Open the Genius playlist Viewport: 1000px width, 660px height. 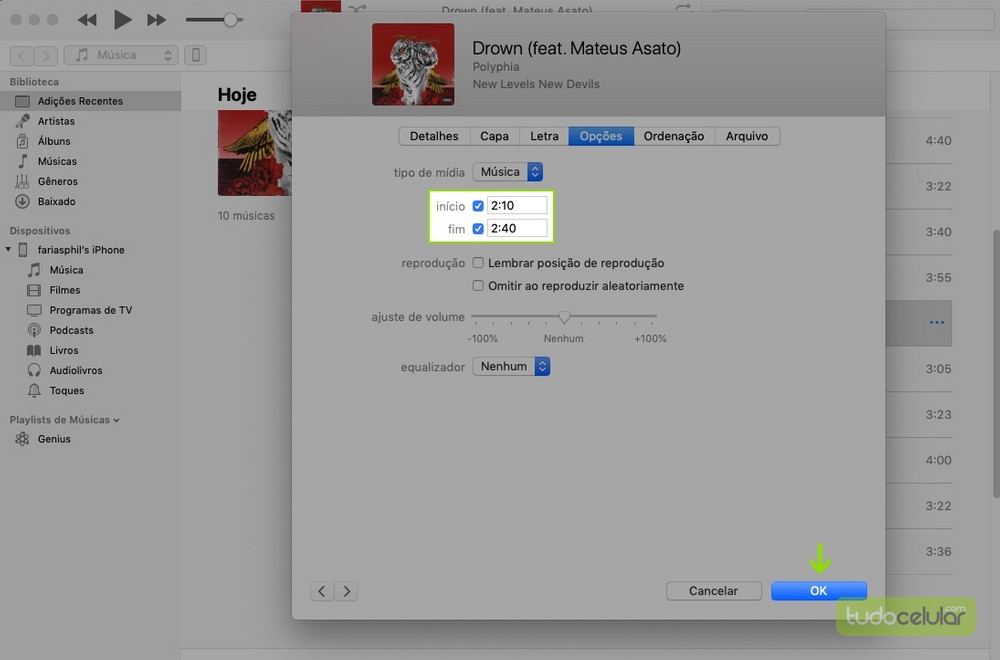tap(54, 439)
